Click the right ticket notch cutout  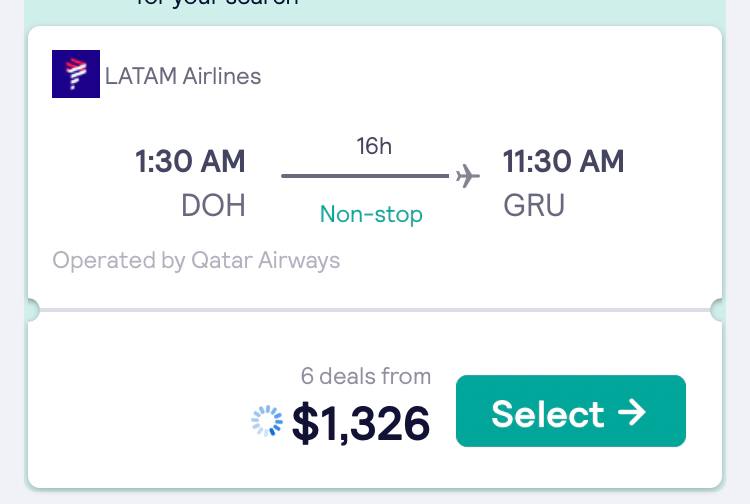[x=717, y=310]
